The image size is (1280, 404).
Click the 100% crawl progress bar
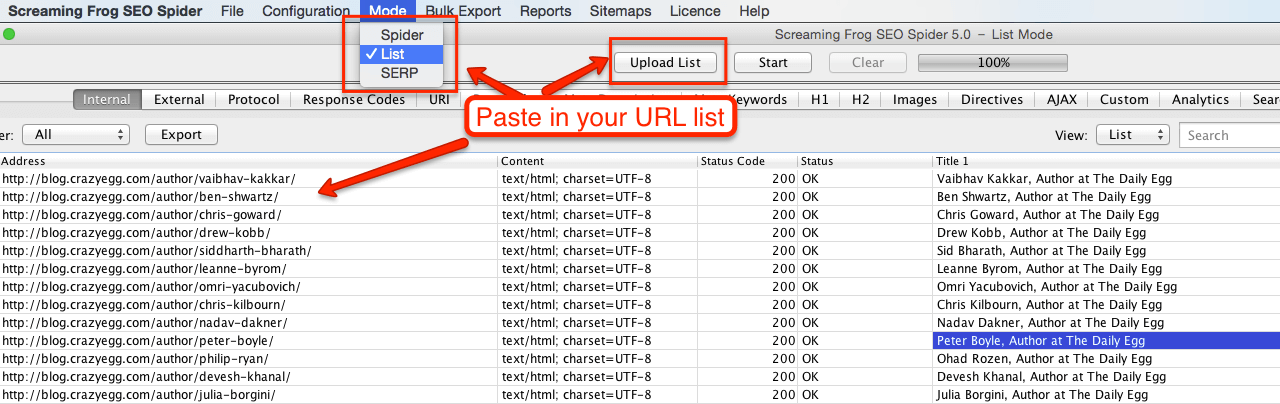tap(993, 62)
